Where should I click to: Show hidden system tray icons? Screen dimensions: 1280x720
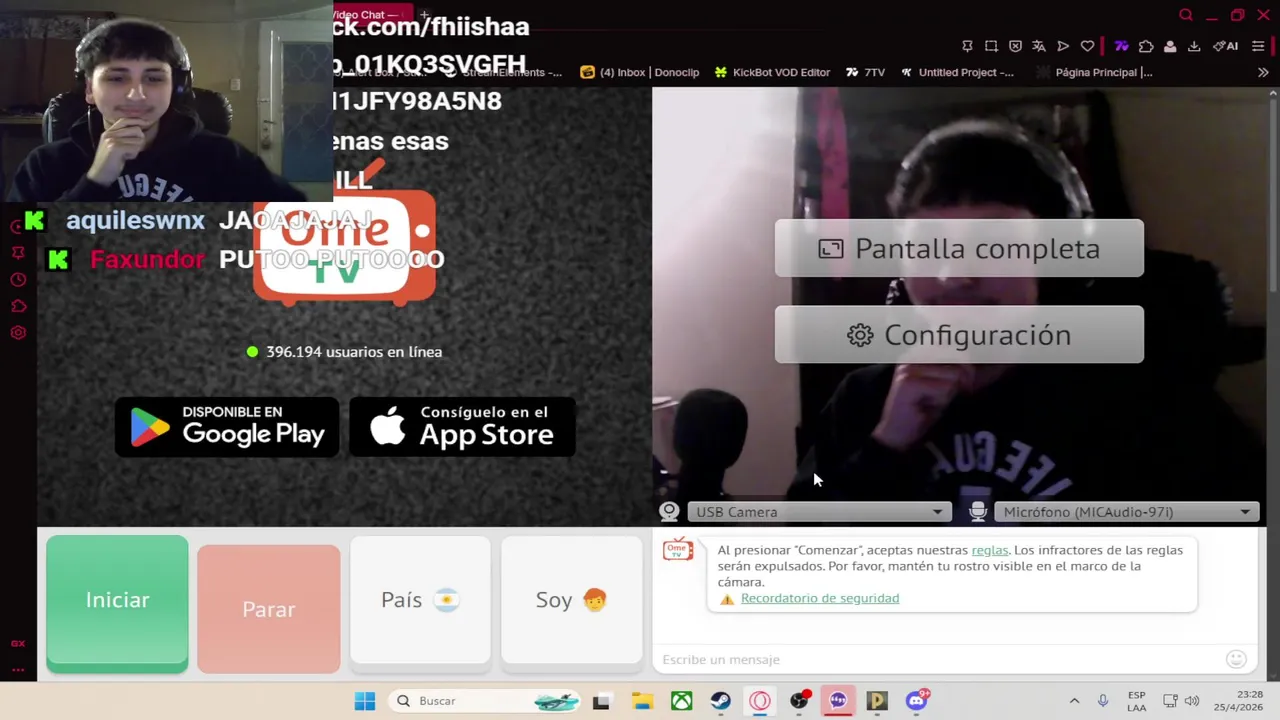(x=1074, y=701)
